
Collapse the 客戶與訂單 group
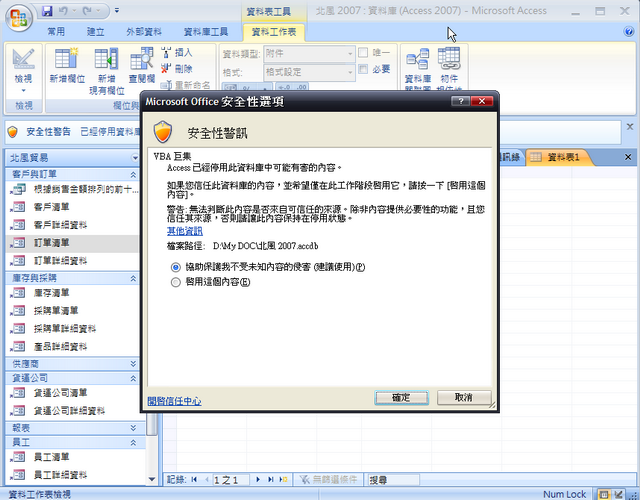(x=133, y=175)
